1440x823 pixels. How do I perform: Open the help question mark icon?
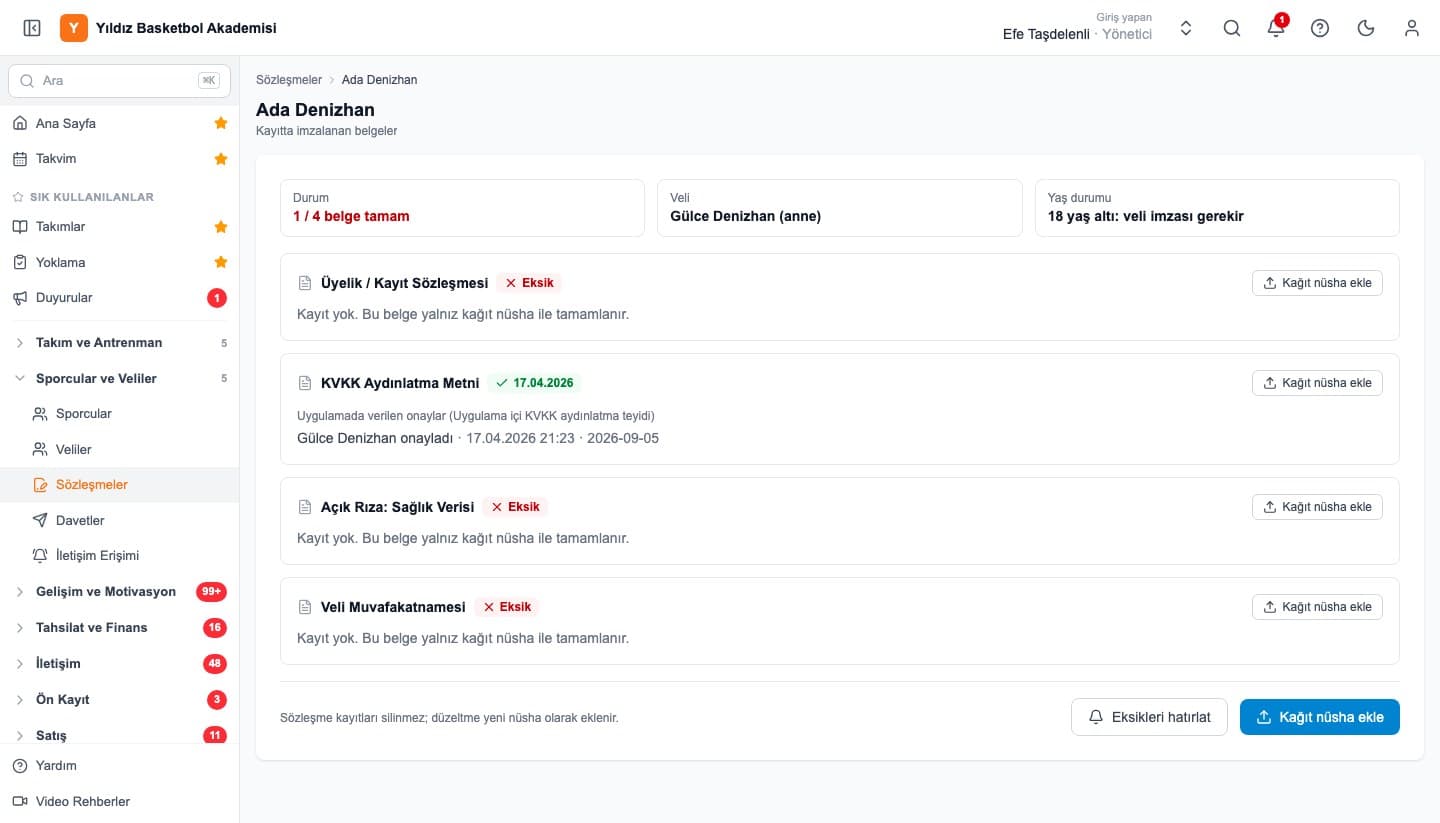coord(1320,28)
